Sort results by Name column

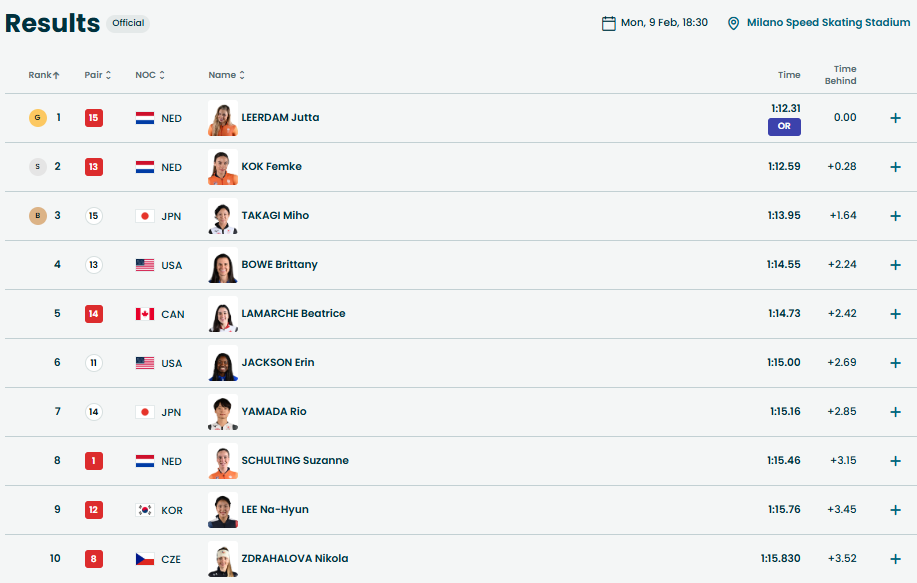(x=226, y=75)
